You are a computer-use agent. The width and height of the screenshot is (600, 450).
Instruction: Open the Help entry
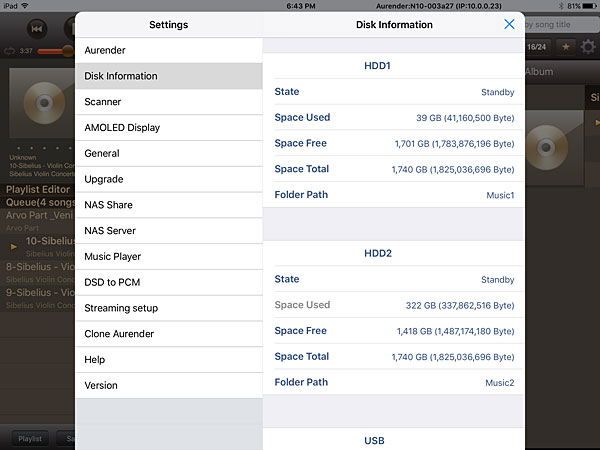tap(169, 359)
